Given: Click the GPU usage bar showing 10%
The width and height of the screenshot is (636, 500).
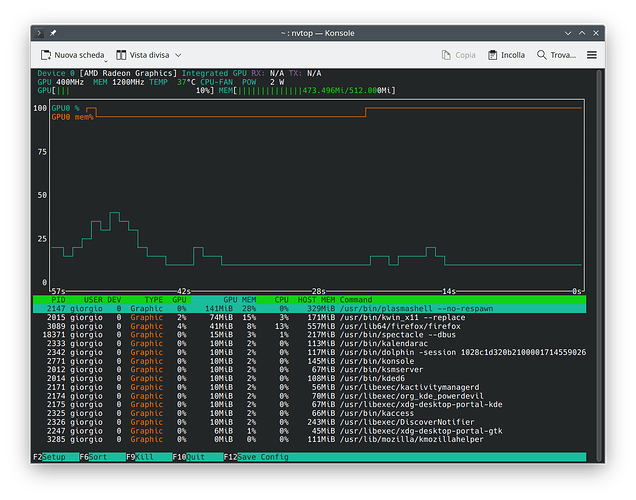Looking at the screenshot, I should 126,90.
